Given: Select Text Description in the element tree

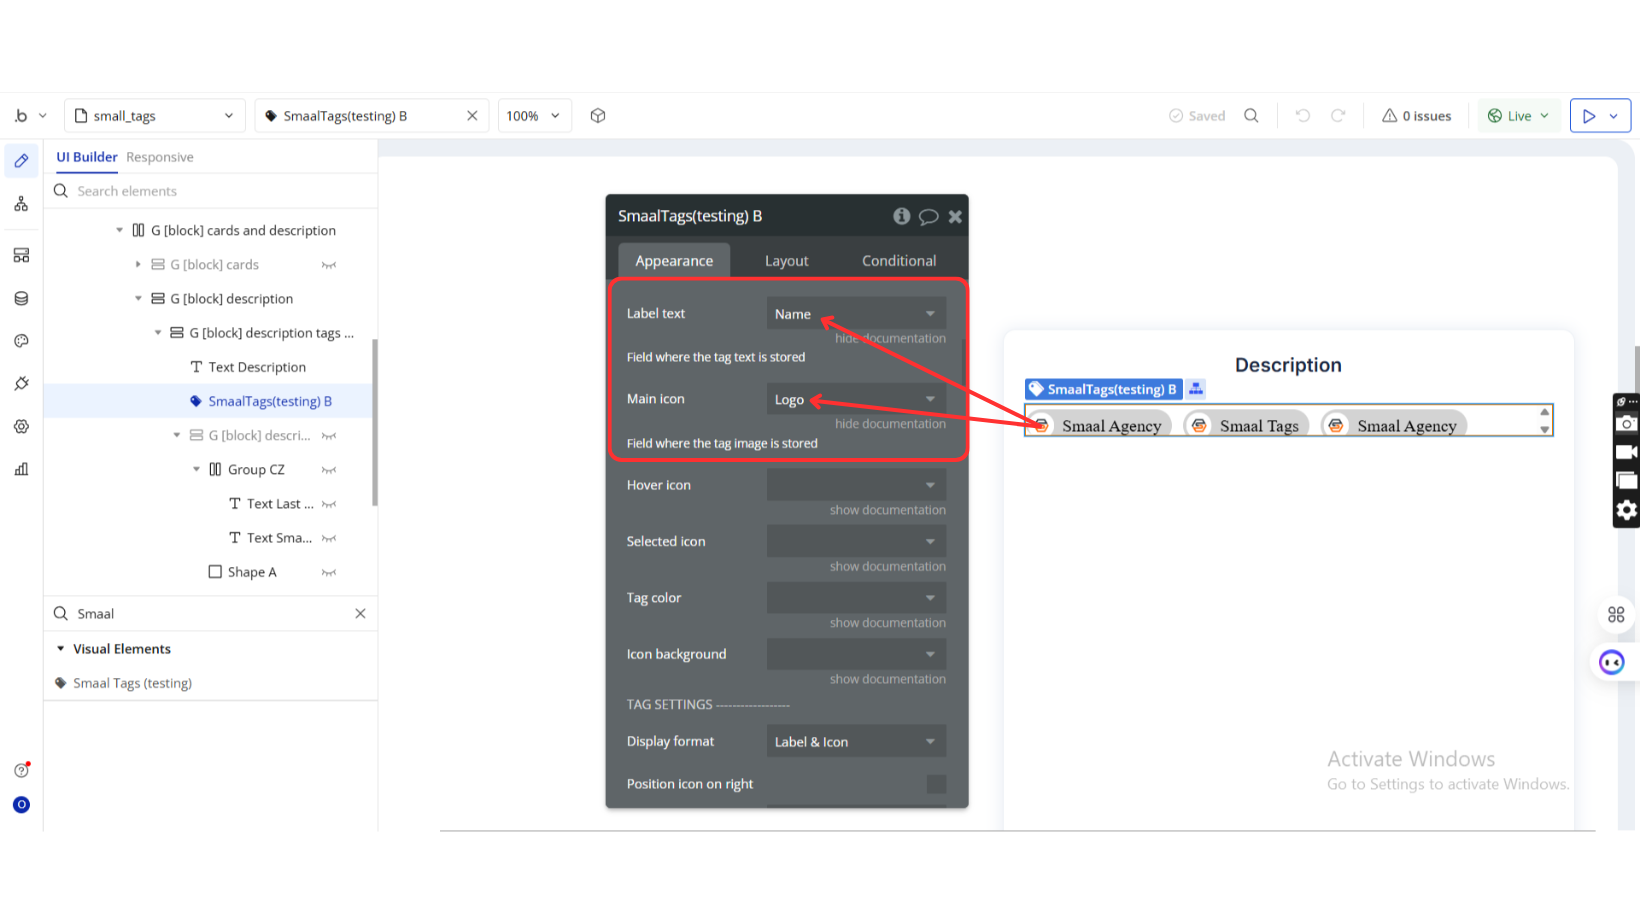Looking at the screenshot, I should 257,367.
